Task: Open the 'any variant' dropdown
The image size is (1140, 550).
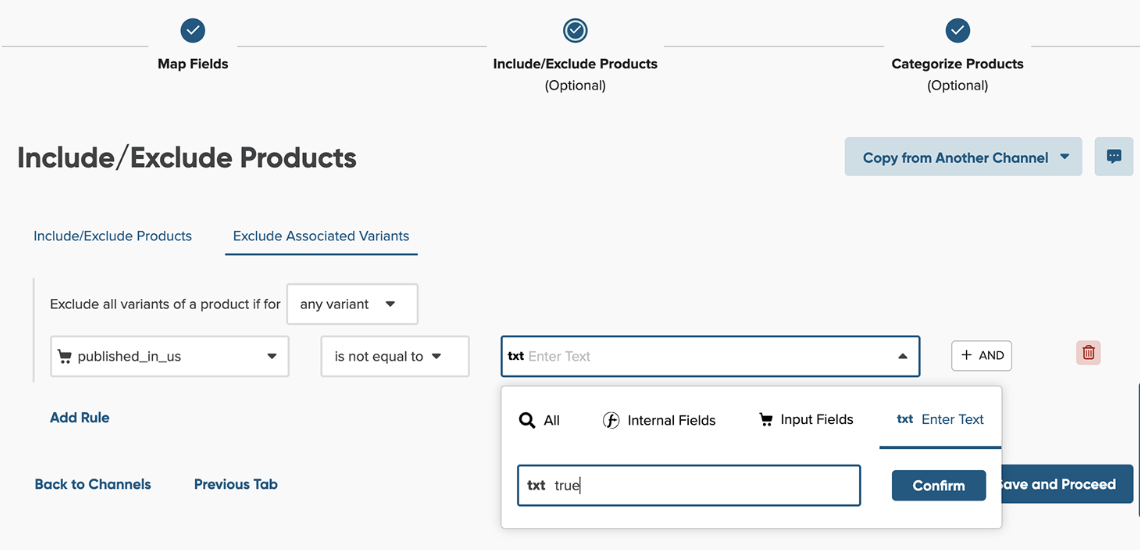Action: [x=352, y=305]
